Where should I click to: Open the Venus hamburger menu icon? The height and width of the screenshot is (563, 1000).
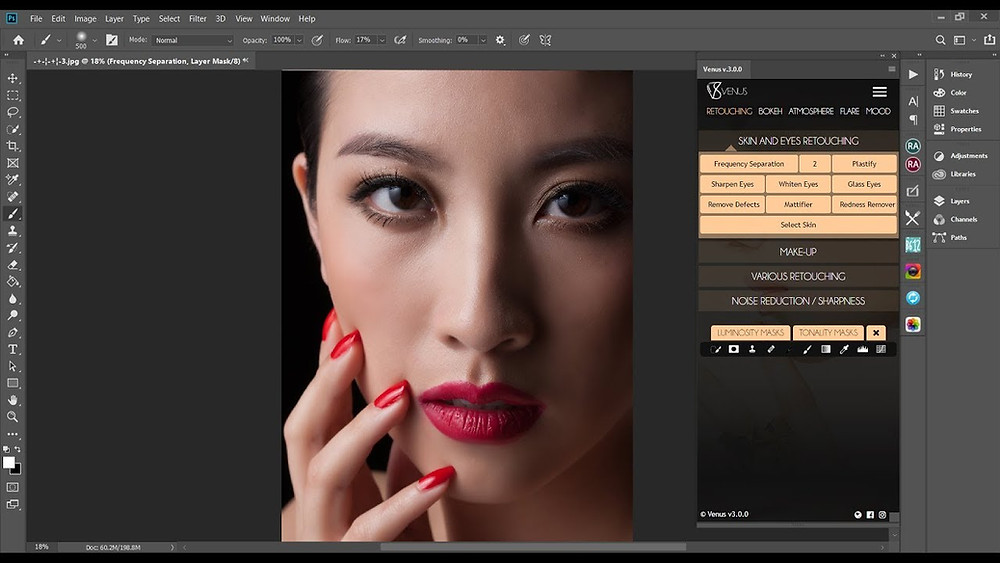[x=879, y=92]
